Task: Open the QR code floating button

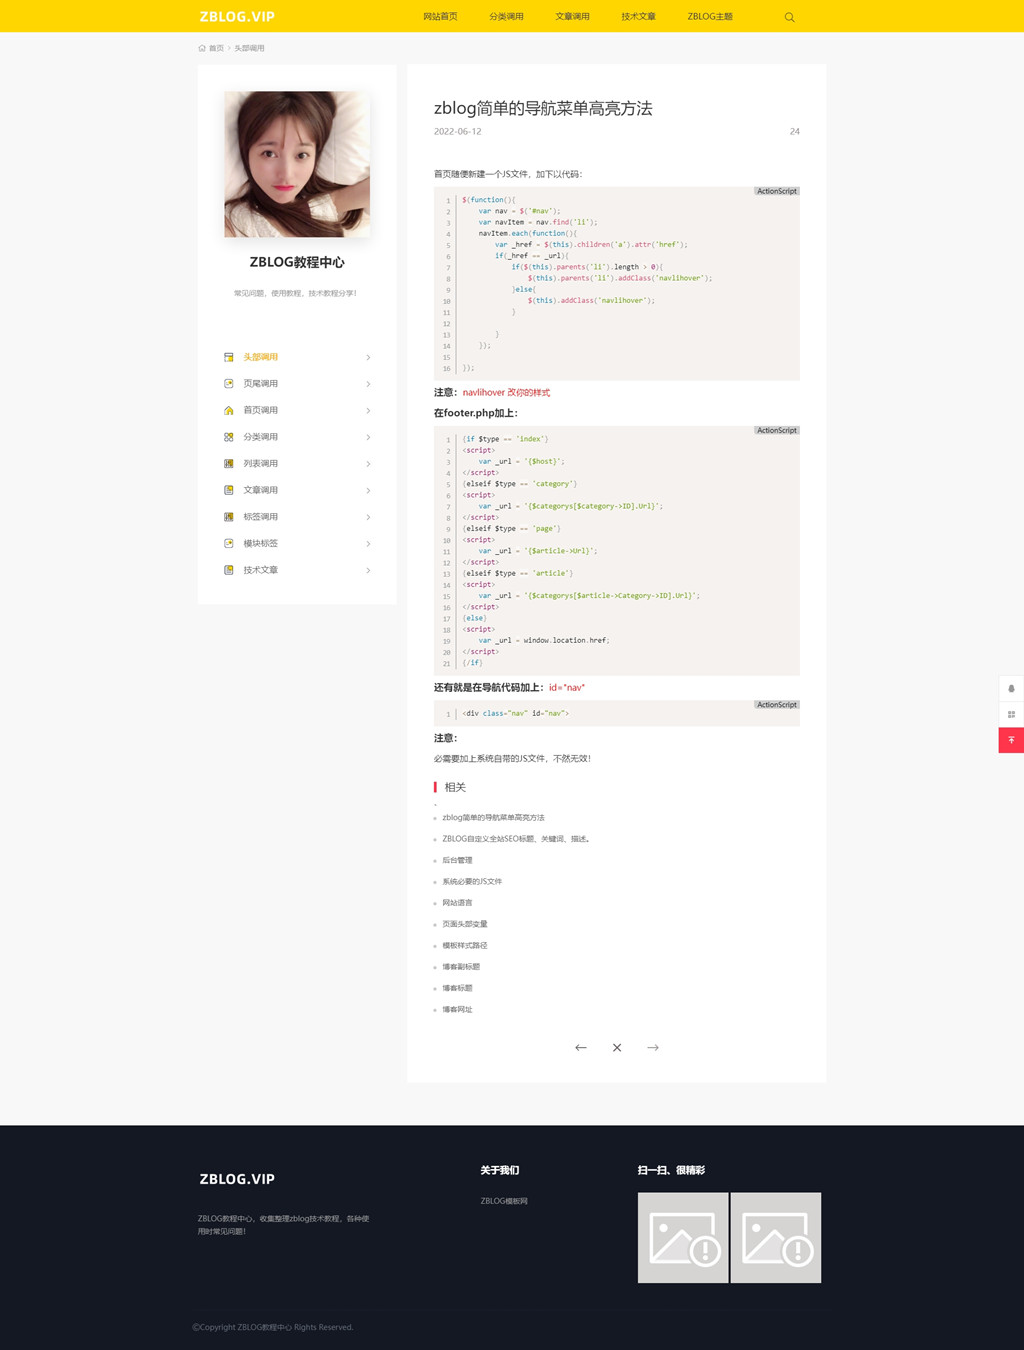Action: click(1011, 714)
